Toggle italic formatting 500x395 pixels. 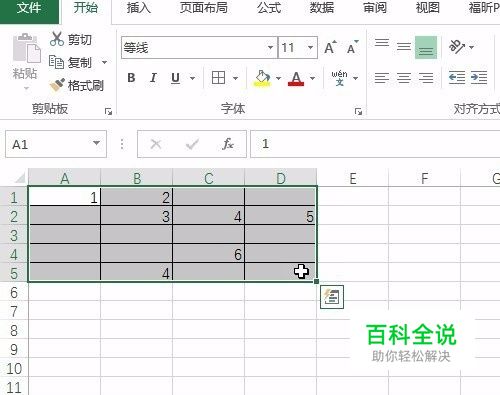click(x=153, y=78)
